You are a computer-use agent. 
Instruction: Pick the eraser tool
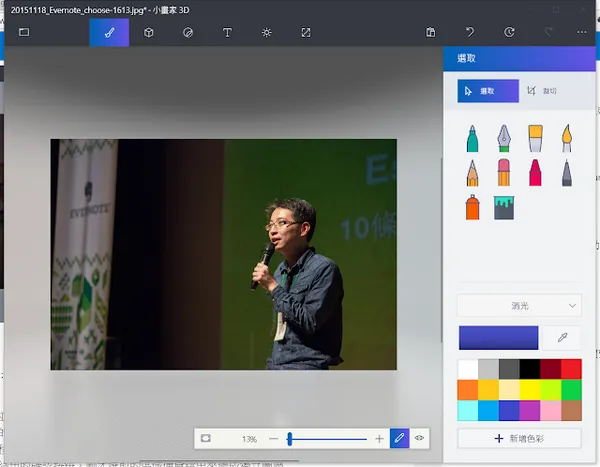[504, 172]
